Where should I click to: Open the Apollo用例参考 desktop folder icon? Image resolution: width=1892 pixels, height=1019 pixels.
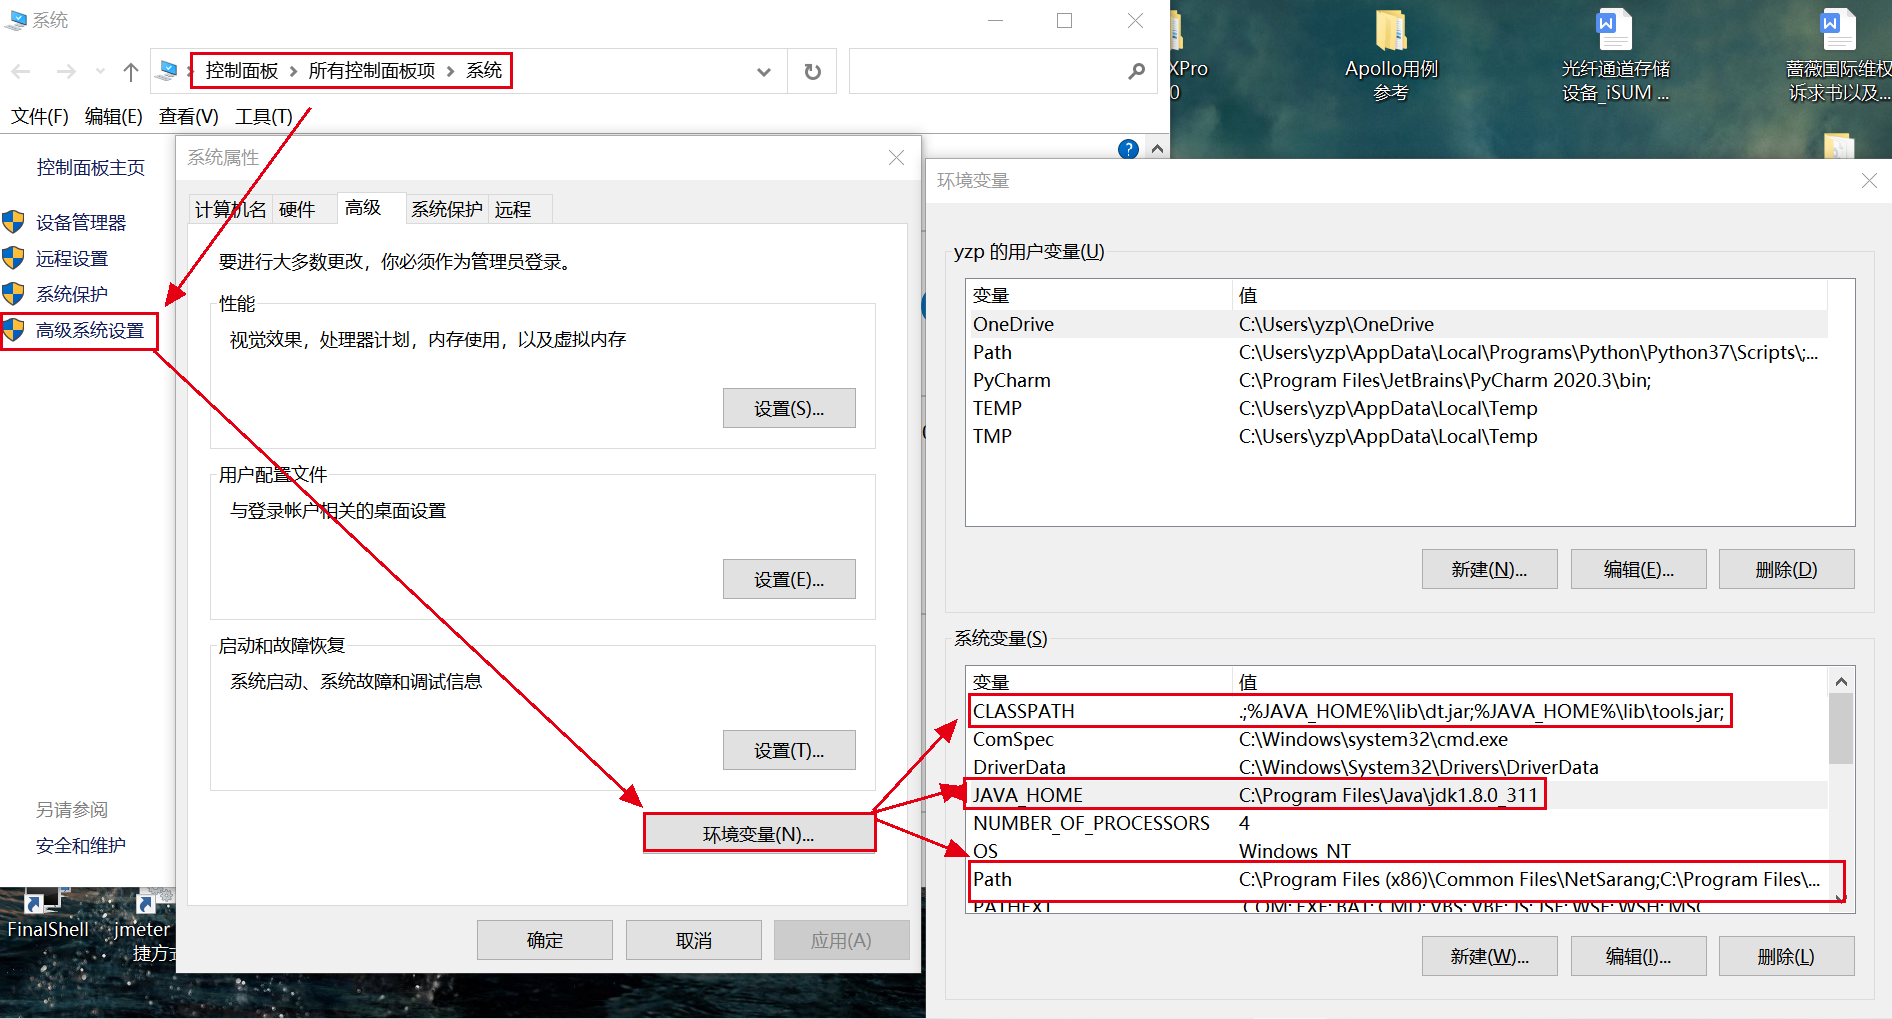point(1391,30)
